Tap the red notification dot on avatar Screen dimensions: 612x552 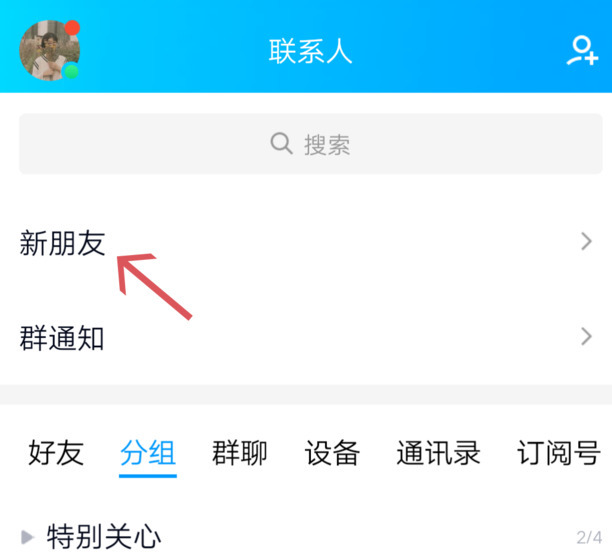pyautogui.click(x=72, y=28)
